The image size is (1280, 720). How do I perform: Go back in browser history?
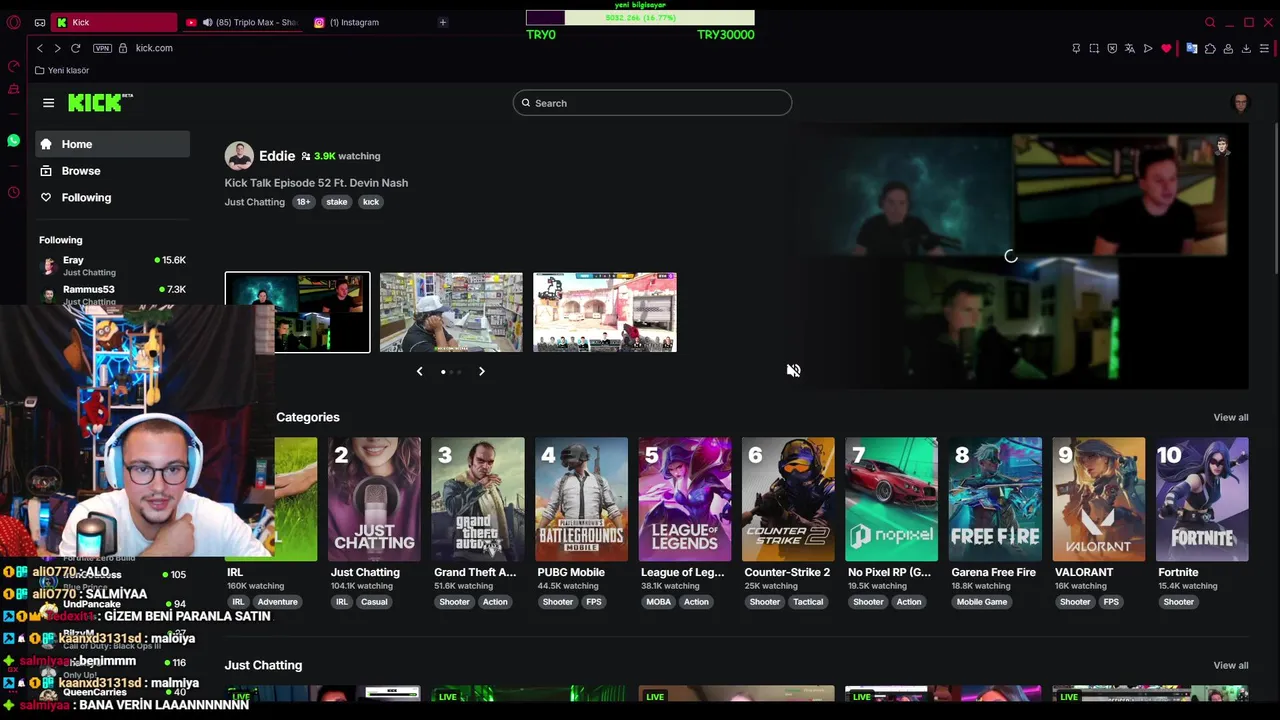click(40, 48)
